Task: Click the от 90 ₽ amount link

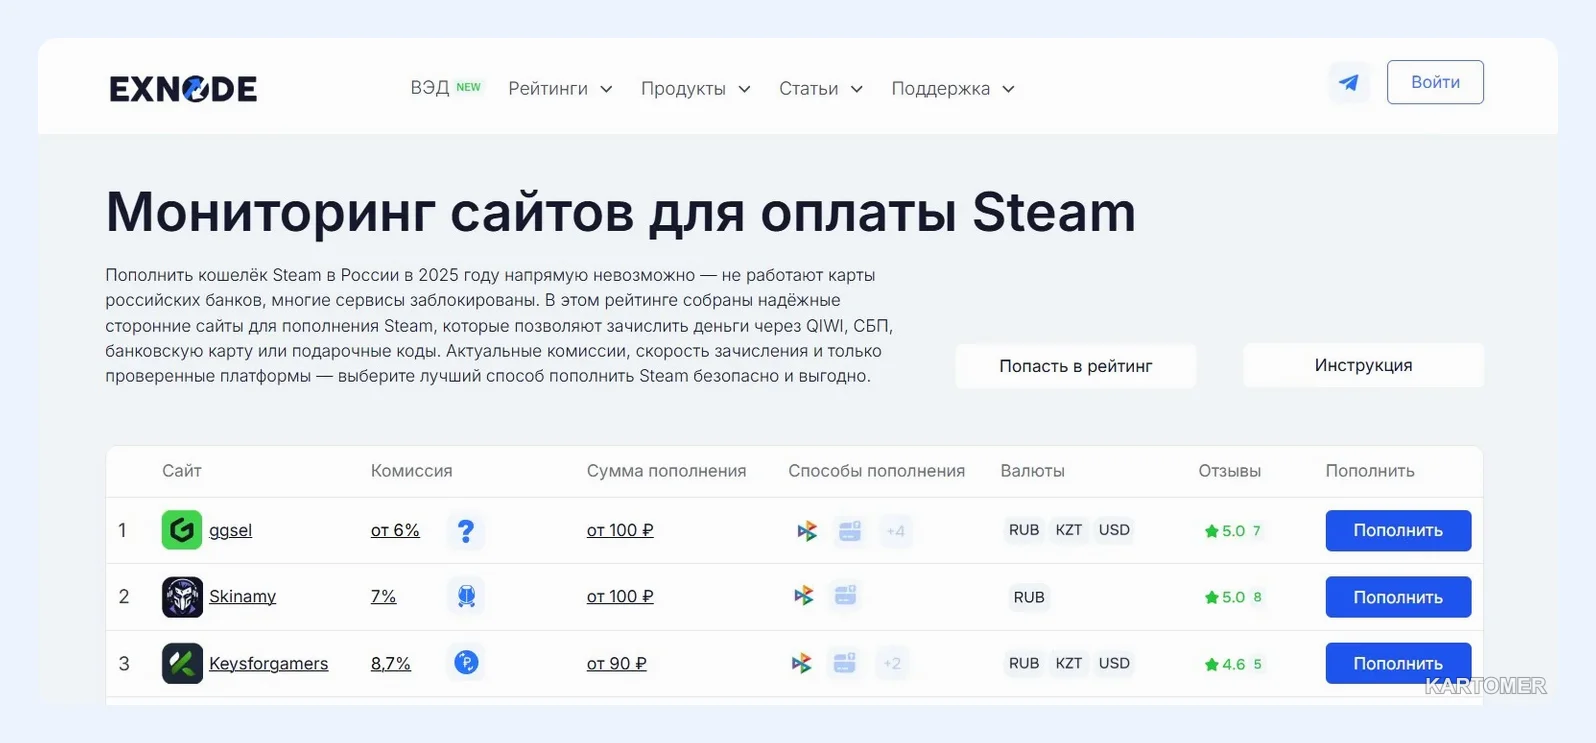Action: pyautogui.click(x=617, y=663)
